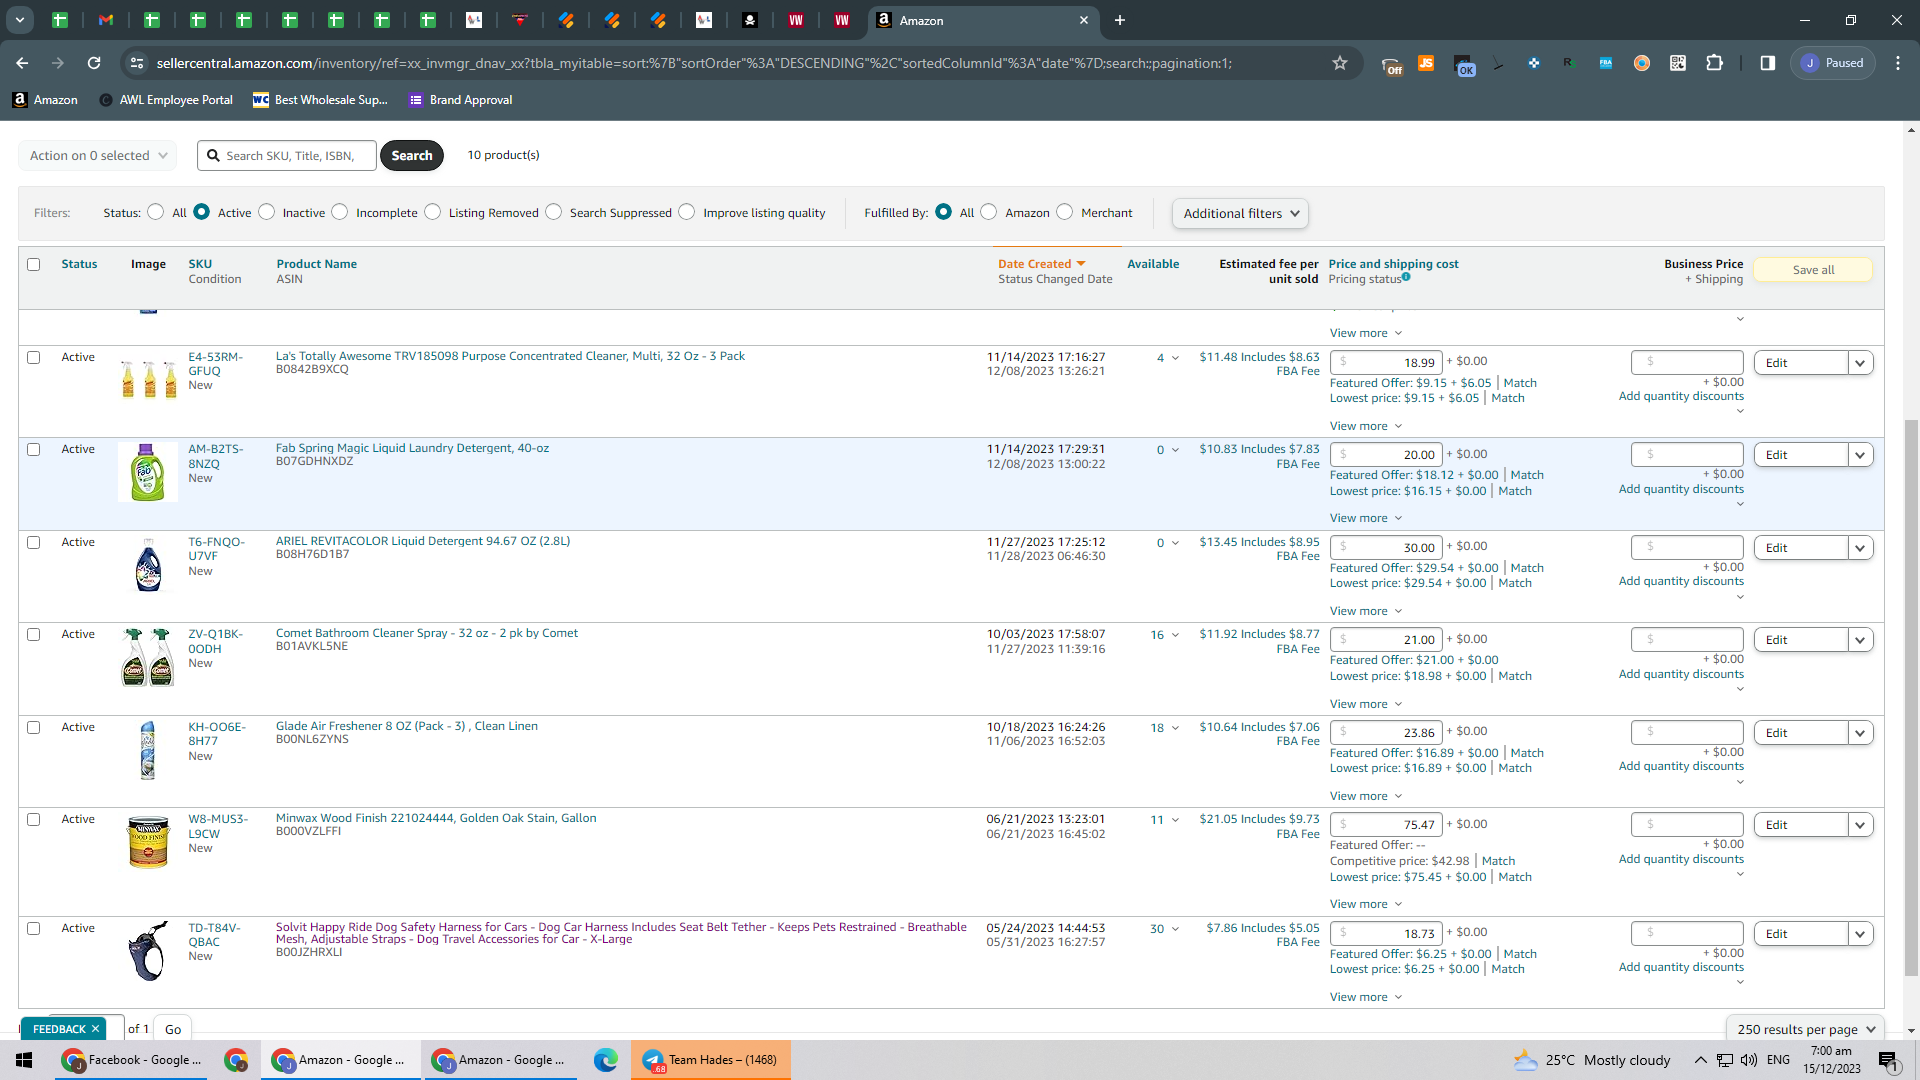1920x1080 pixels.
Task: Select the Inactive status filter
Action: tap(266, 212)
